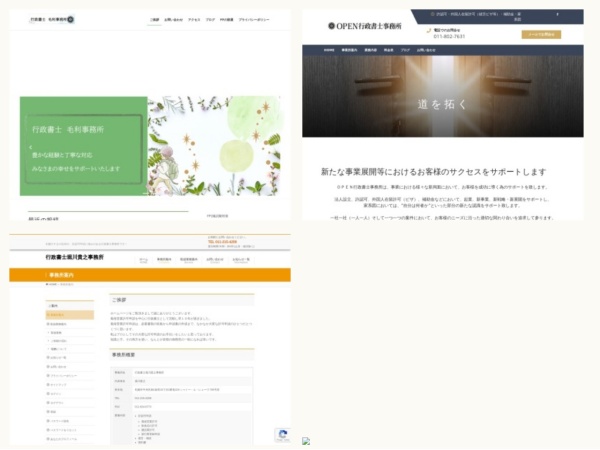
Task: Open ブログ in OPEN site navy menu bar
Action: coord(405,50)
